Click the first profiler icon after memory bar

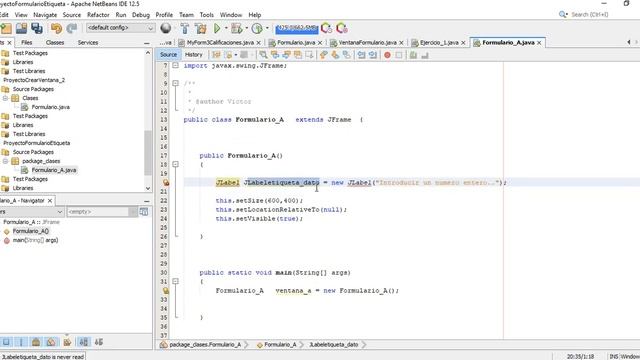pos(326,28)
